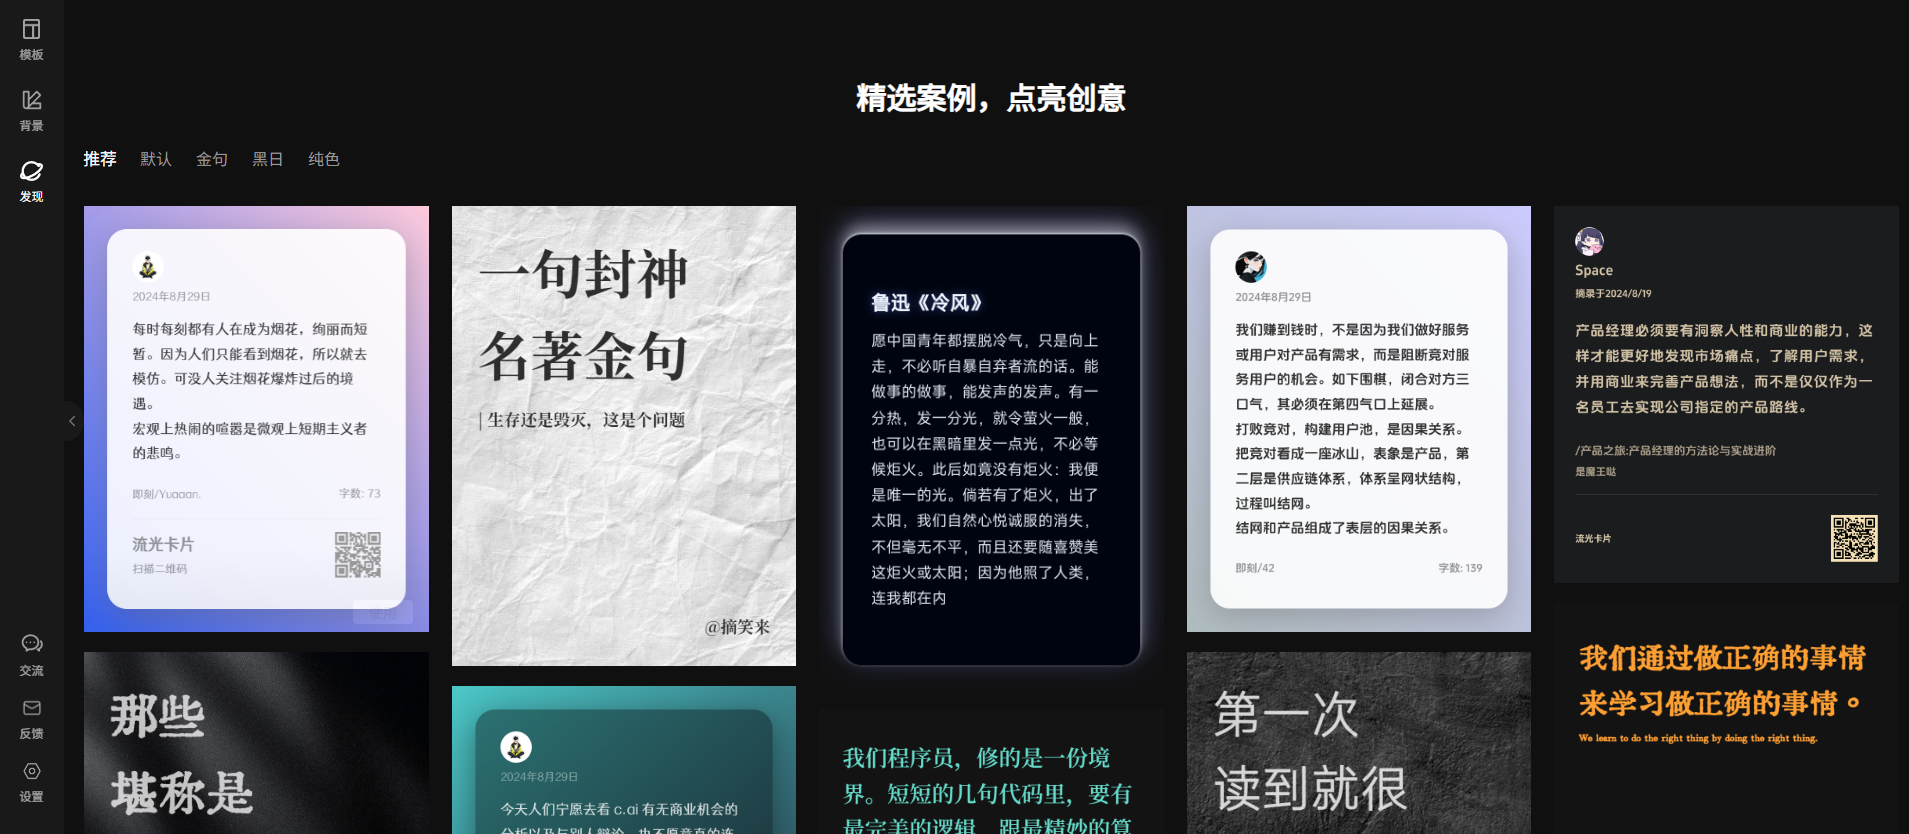Open the 那些堪称是 black fabric card
The width and height of the screenshot is (1909, 834).
256,743
